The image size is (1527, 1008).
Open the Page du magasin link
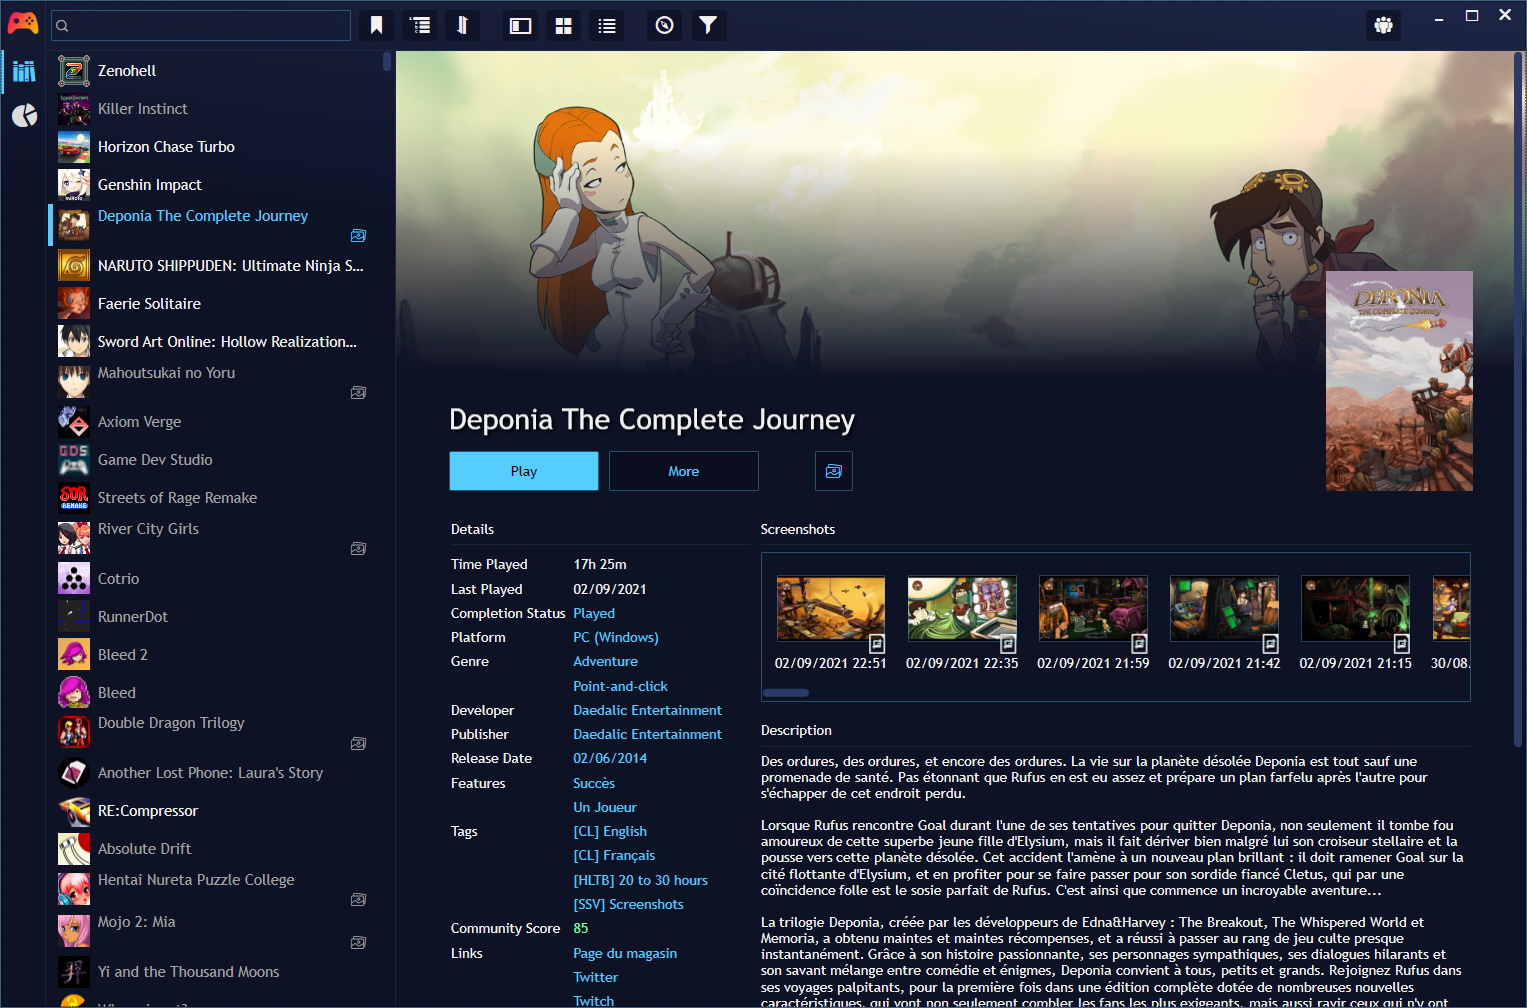click(x=625, y=953)
